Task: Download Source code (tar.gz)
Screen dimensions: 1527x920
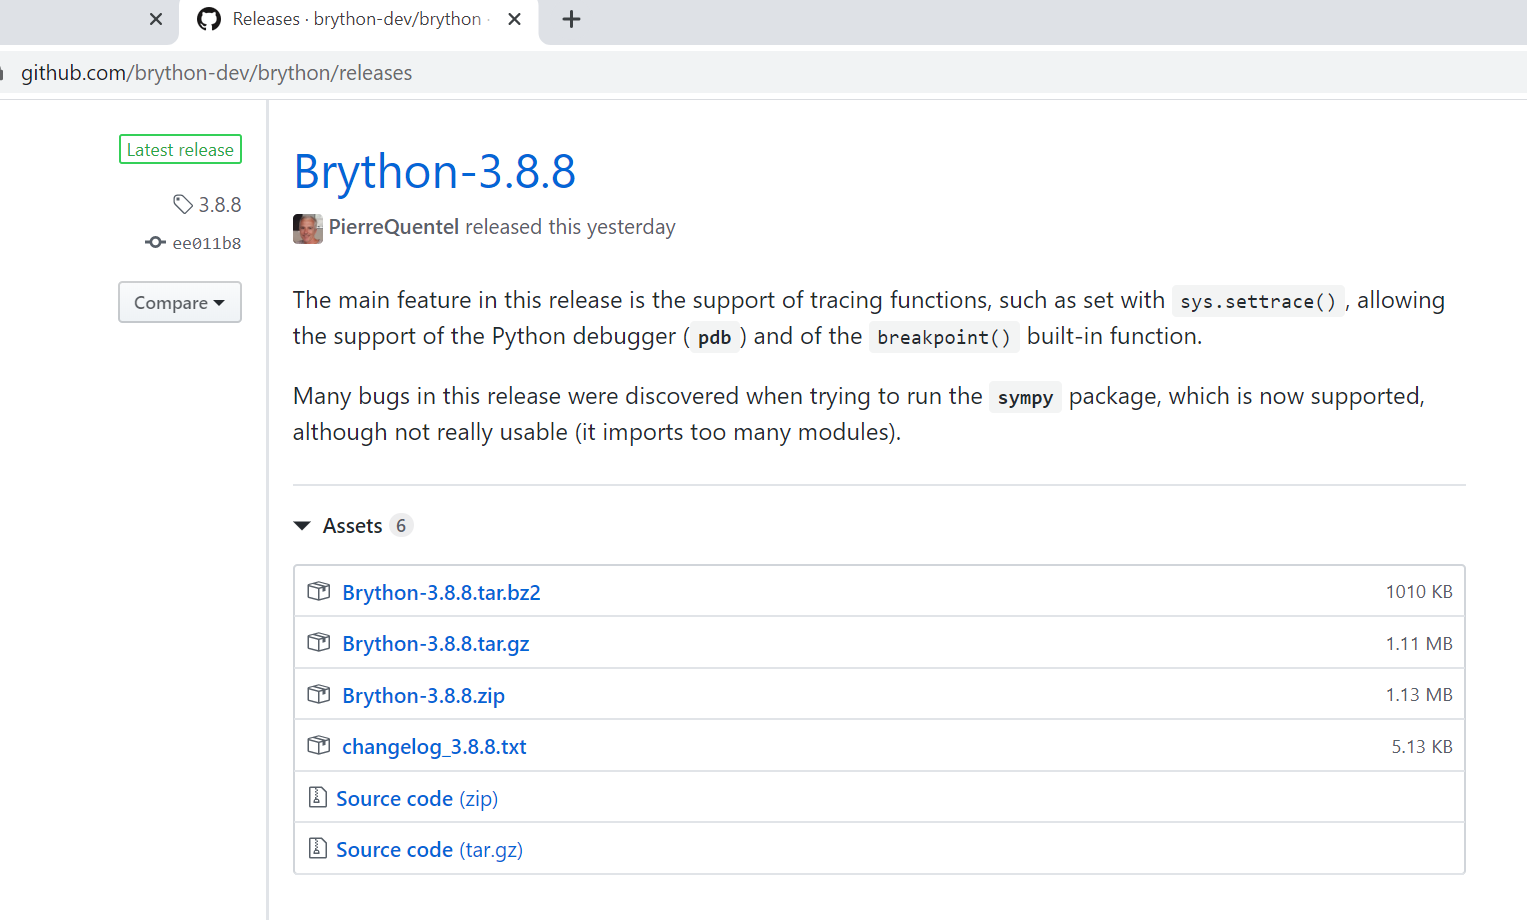Action: coord(429,850)
